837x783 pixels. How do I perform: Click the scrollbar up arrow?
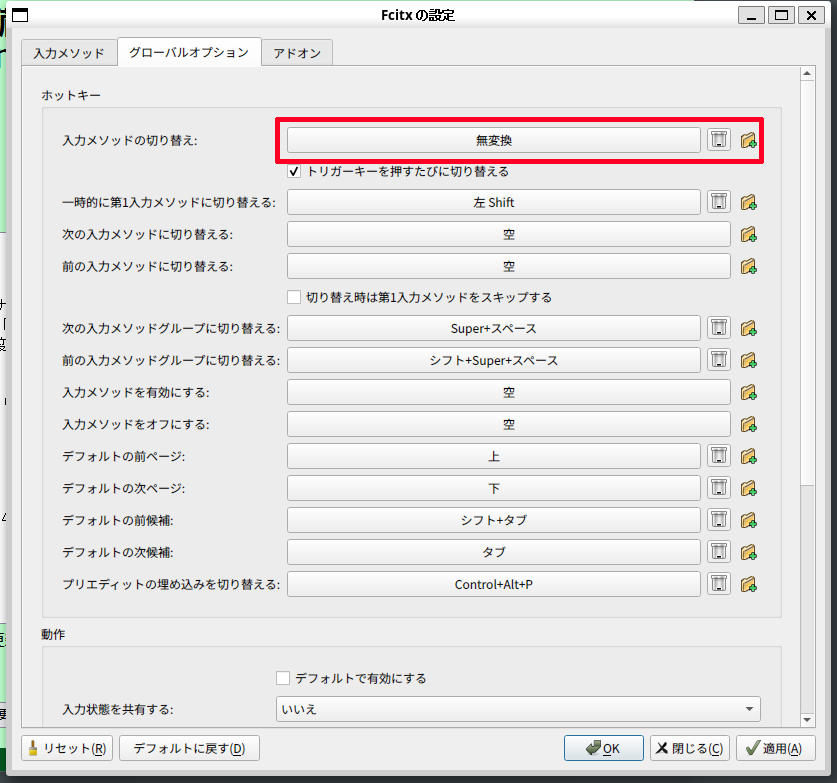pos(807,74)
